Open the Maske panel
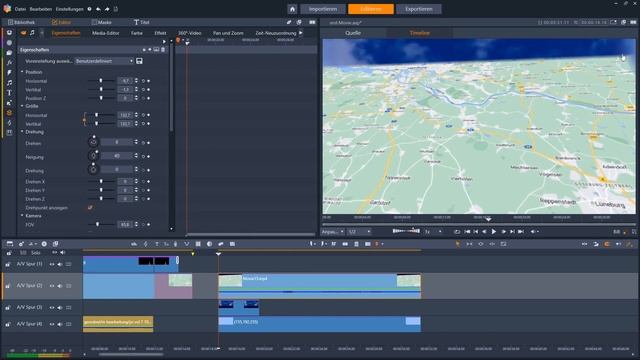Screen dimensions: 640x360 102,22
